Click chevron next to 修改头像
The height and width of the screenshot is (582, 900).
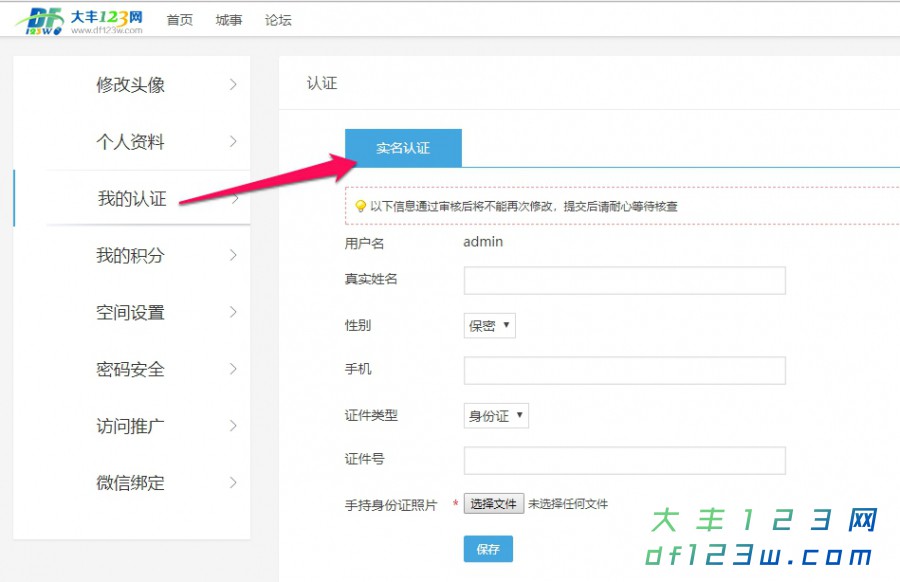click(x=233, y=85)
